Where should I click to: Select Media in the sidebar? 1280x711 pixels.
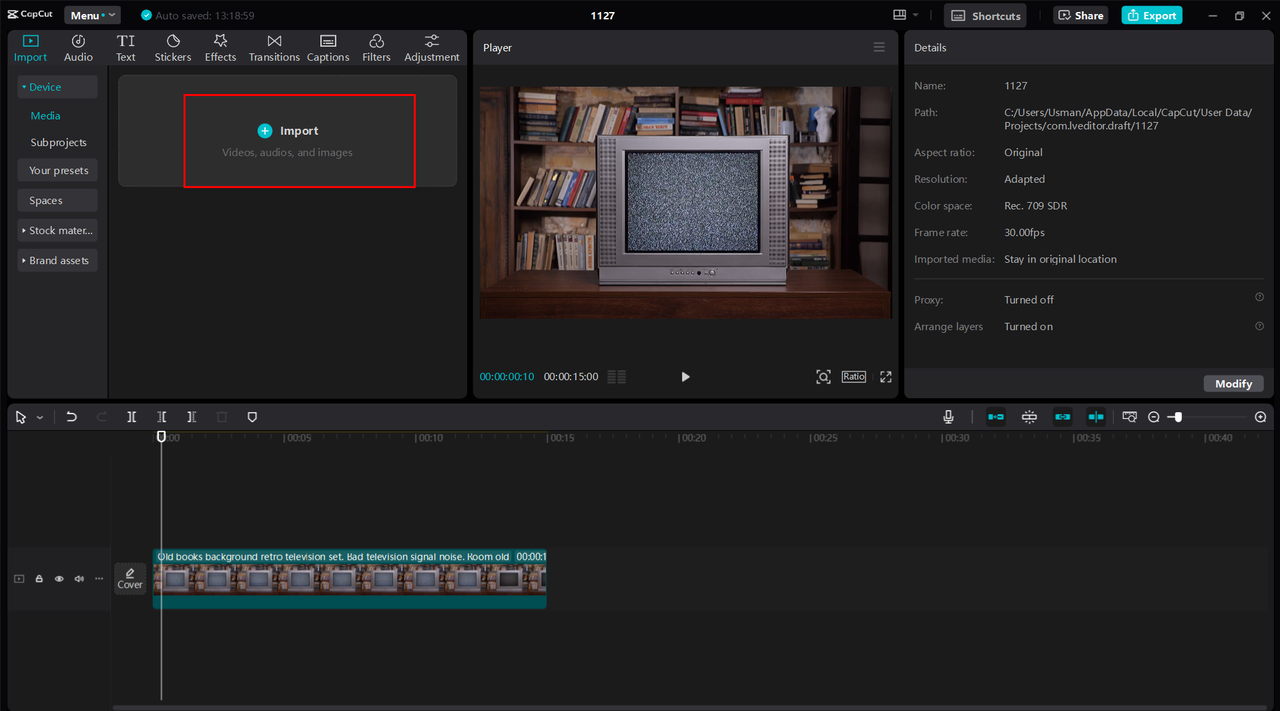[x=45, y=116]
